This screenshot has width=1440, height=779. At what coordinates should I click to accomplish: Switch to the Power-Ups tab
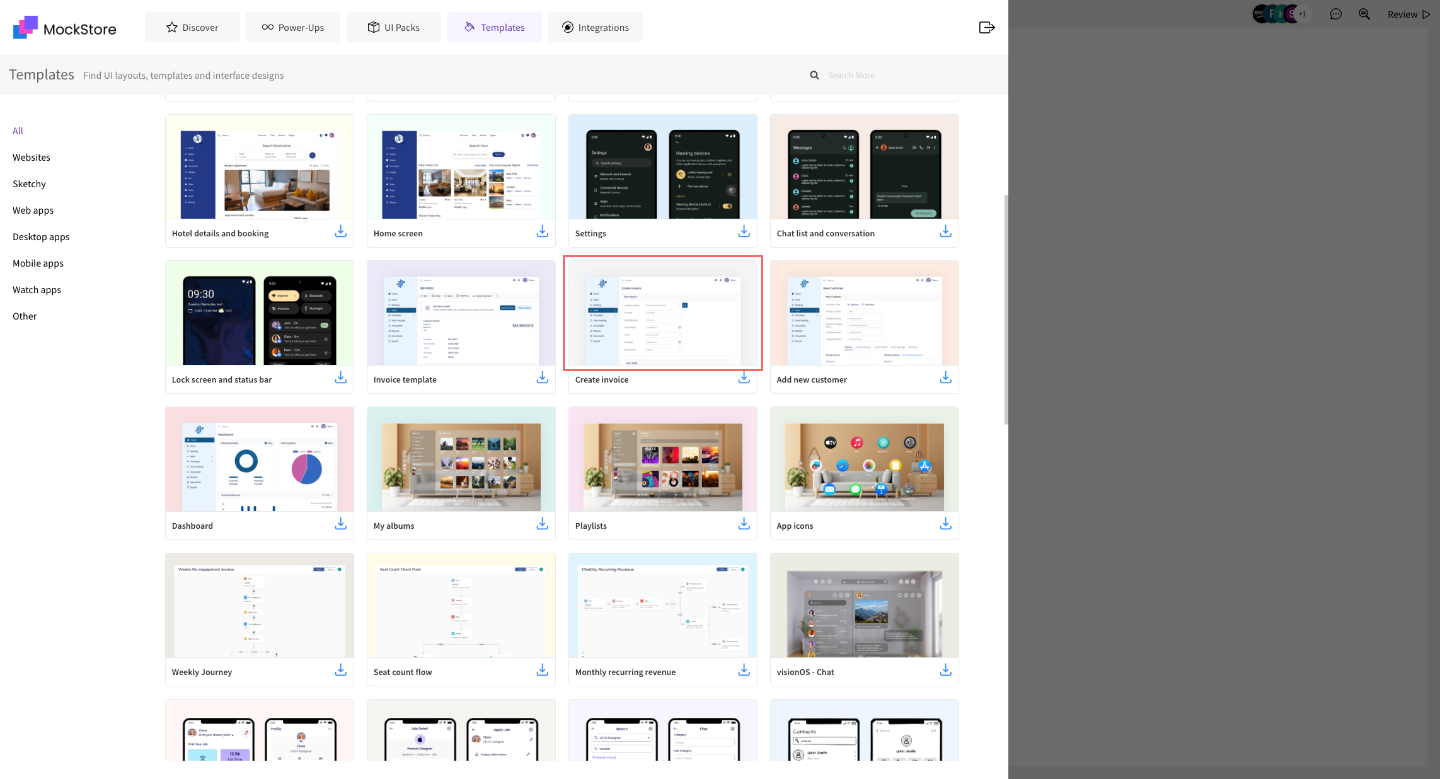[x=293, y=27]
